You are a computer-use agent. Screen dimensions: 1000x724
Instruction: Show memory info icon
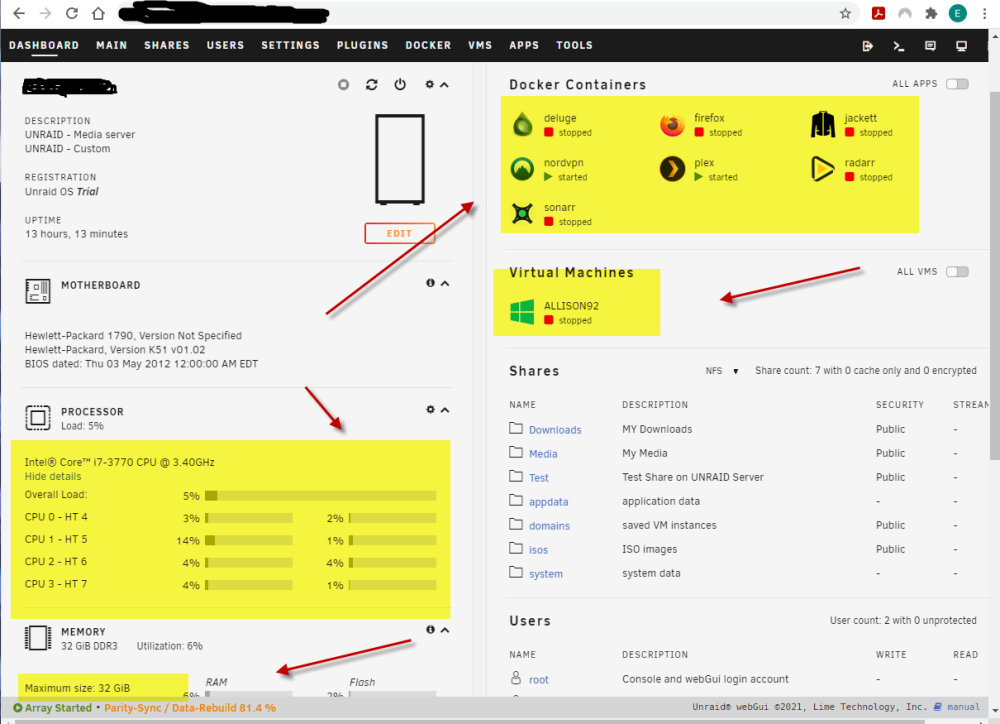coord(430,630)
